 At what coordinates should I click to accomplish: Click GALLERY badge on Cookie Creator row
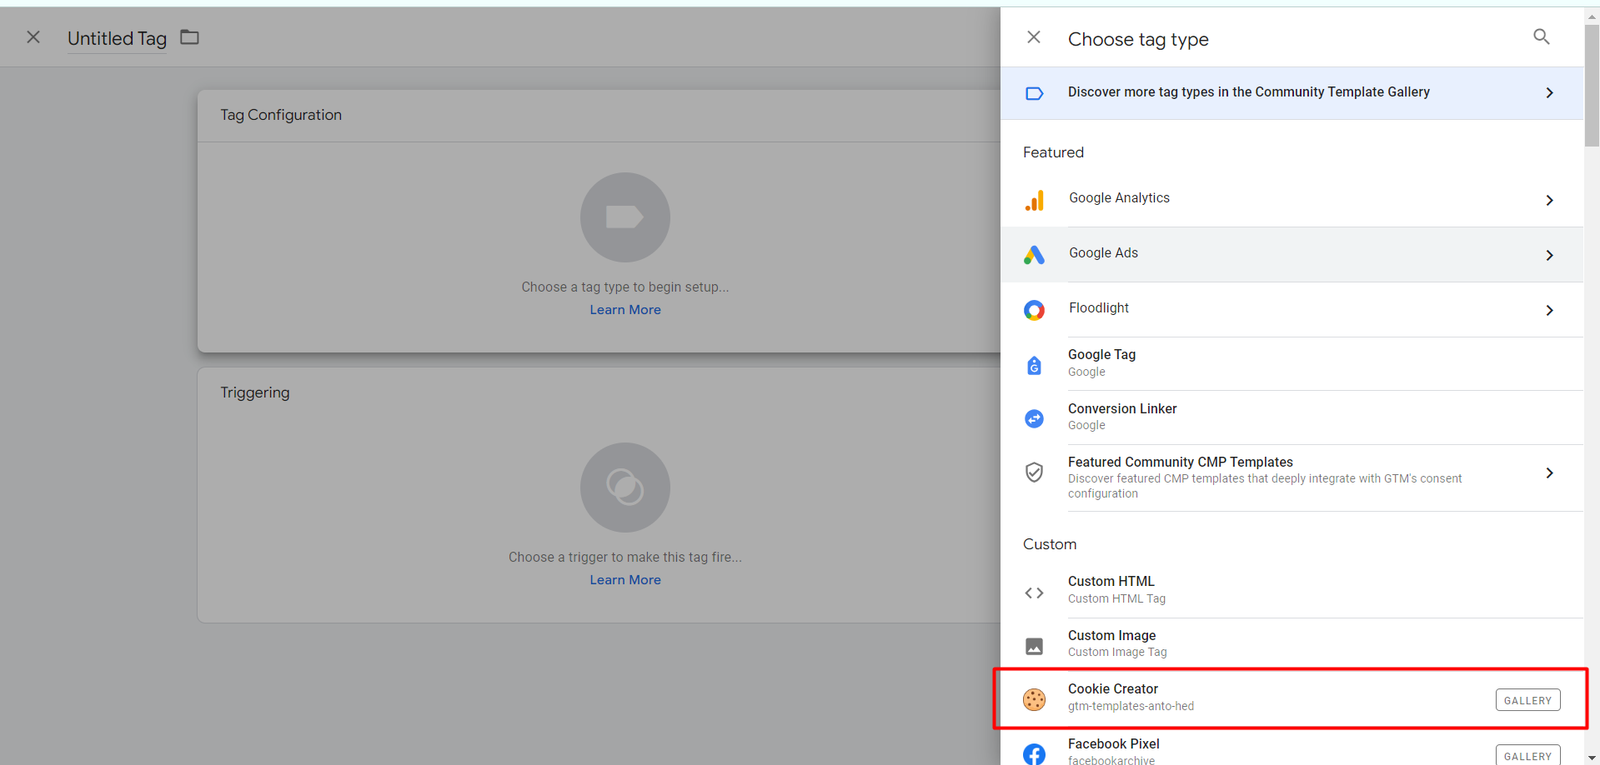point(1528,700)
